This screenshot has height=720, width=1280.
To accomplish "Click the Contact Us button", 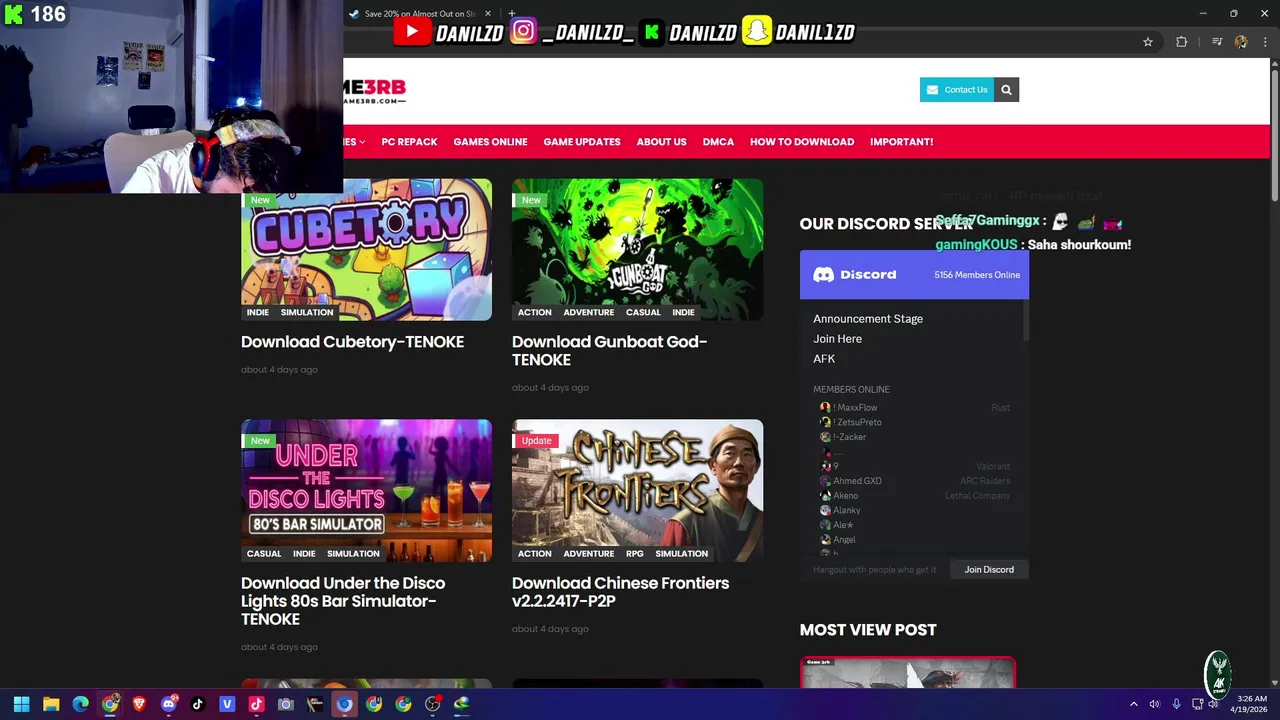I will coord(956,90).
